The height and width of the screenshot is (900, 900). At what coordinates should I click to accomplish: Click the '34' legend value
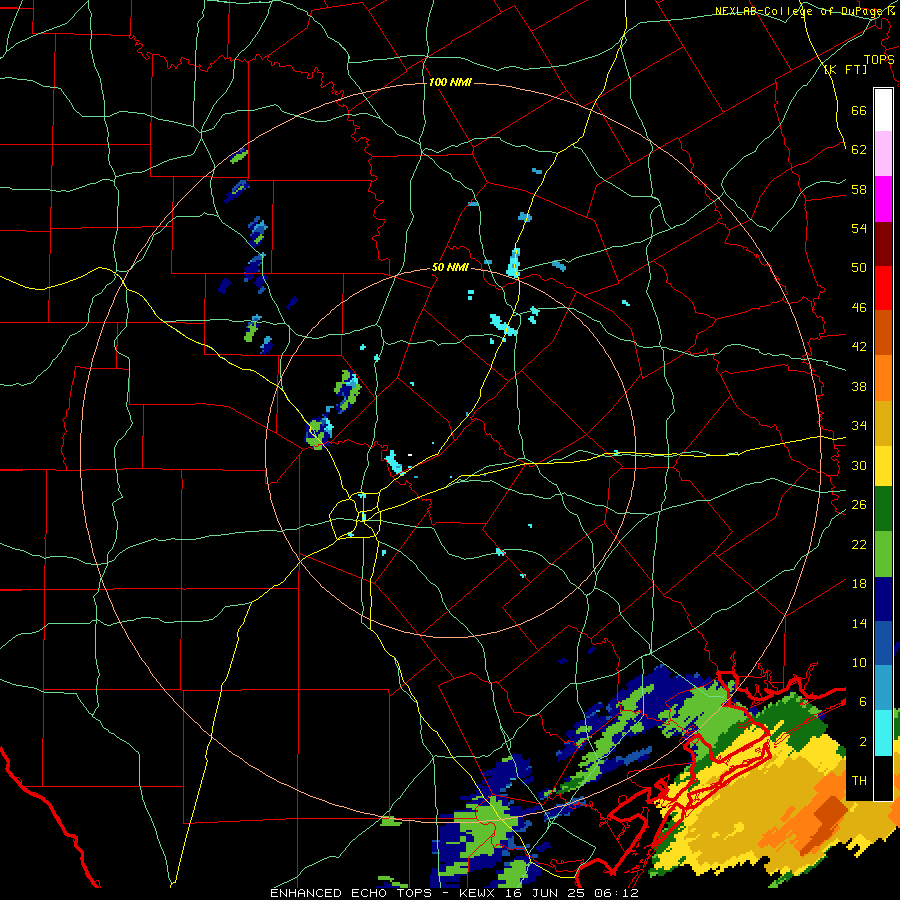click(x=859, y=425)
